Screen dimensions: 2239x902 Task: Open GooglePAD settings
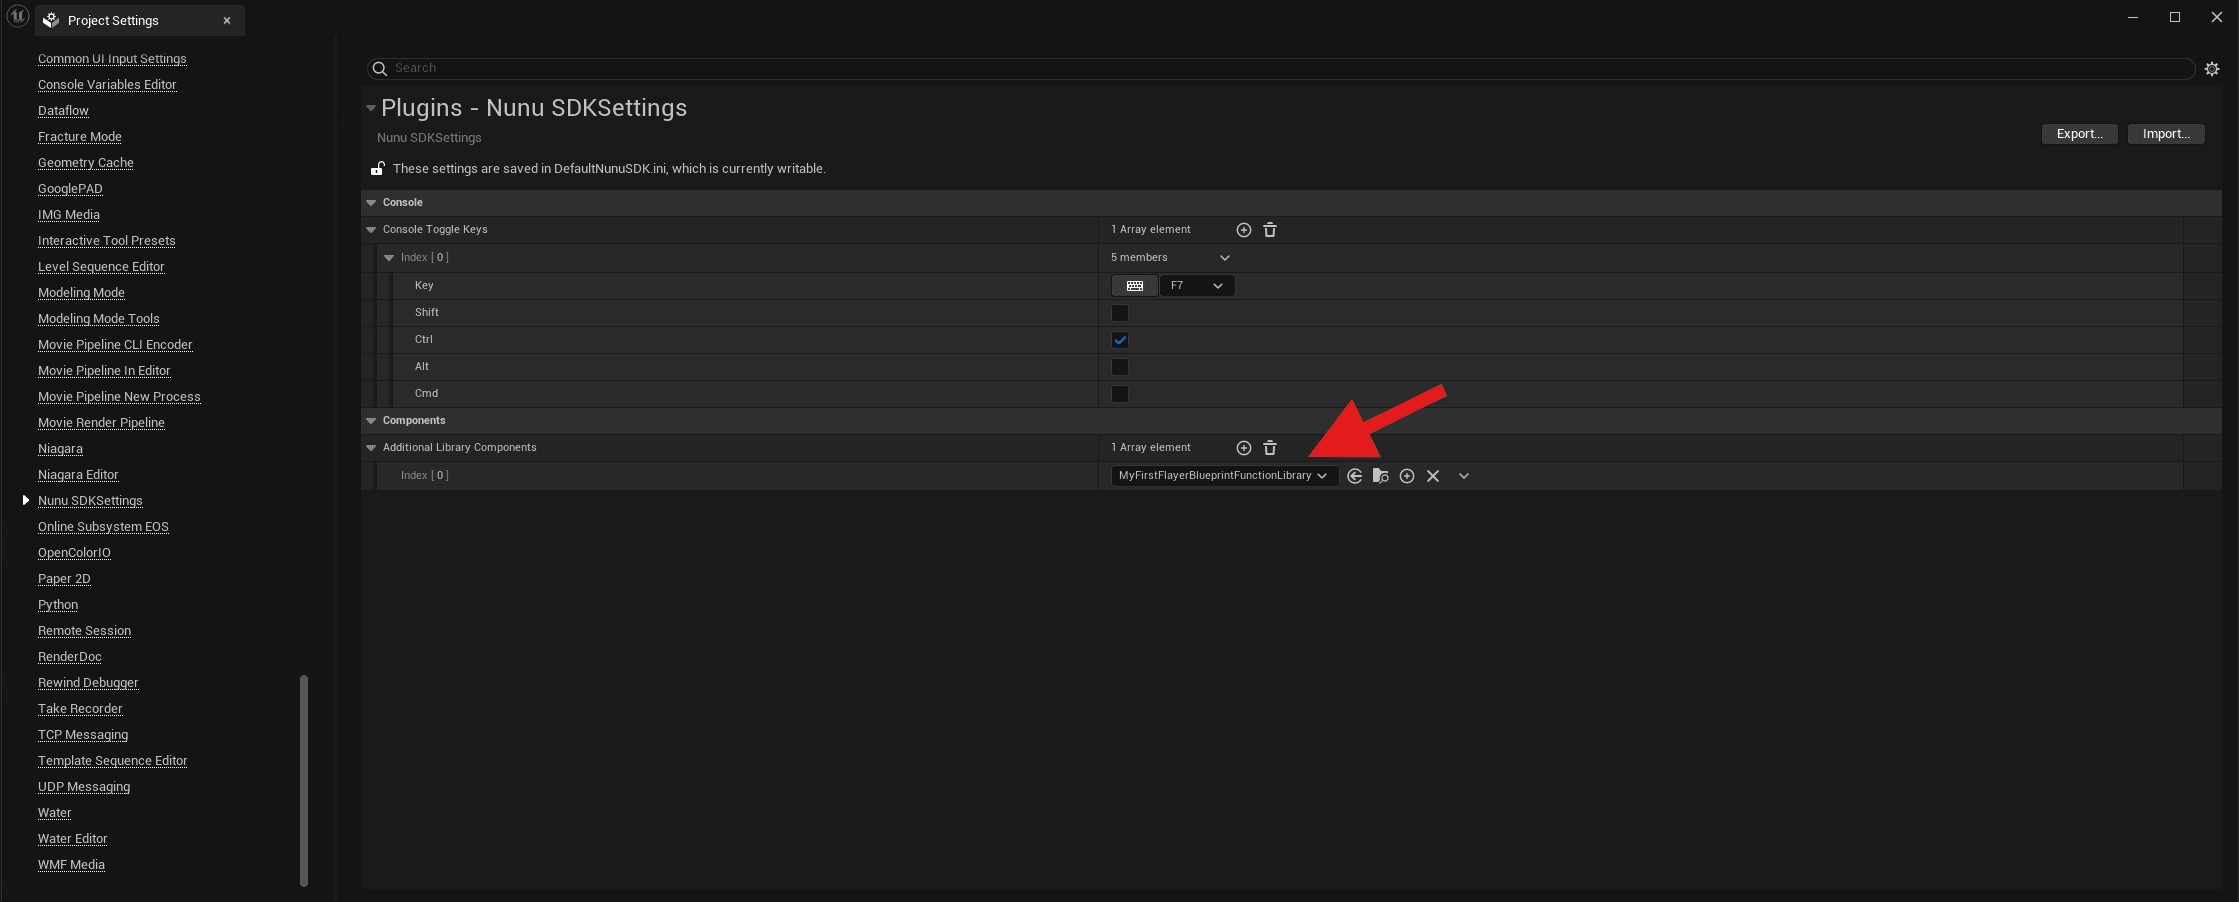pyautogui.click(x=70, y=189)
